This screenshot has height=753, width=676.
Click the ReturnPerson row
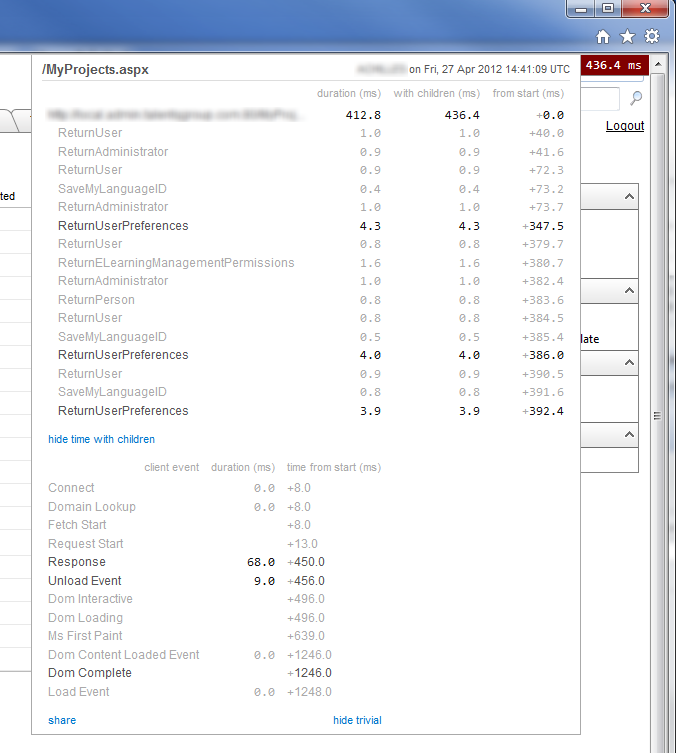[305, 300]
